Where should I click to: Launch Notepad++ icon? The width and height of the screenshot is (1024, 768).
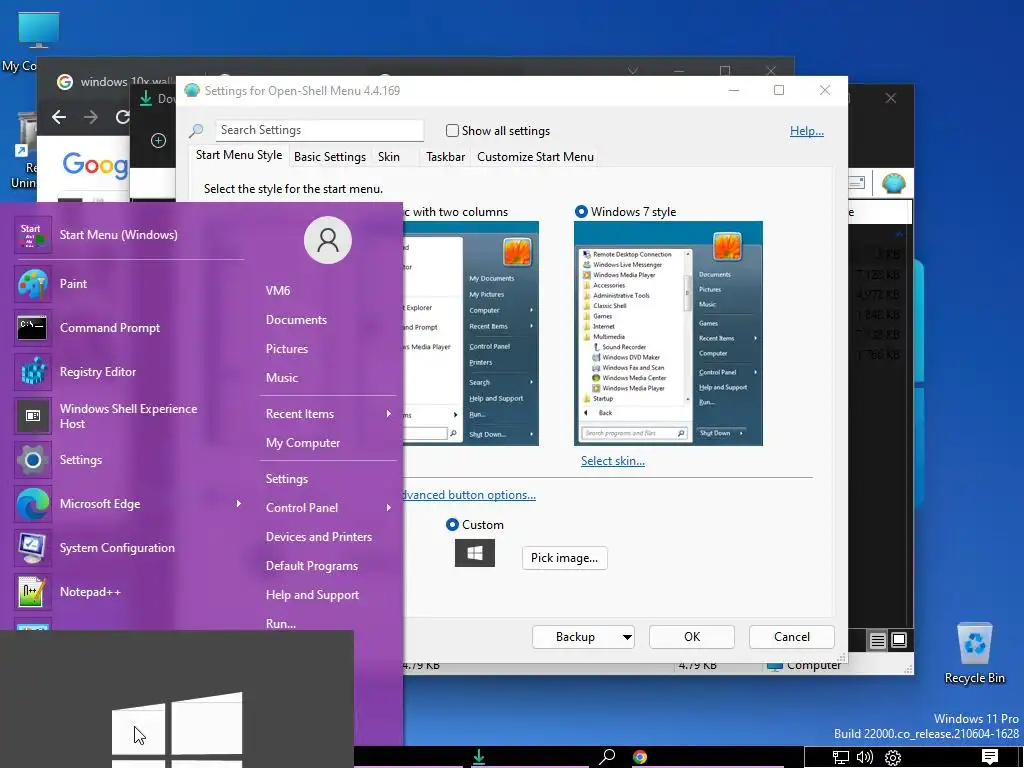[x=33, y=592]
